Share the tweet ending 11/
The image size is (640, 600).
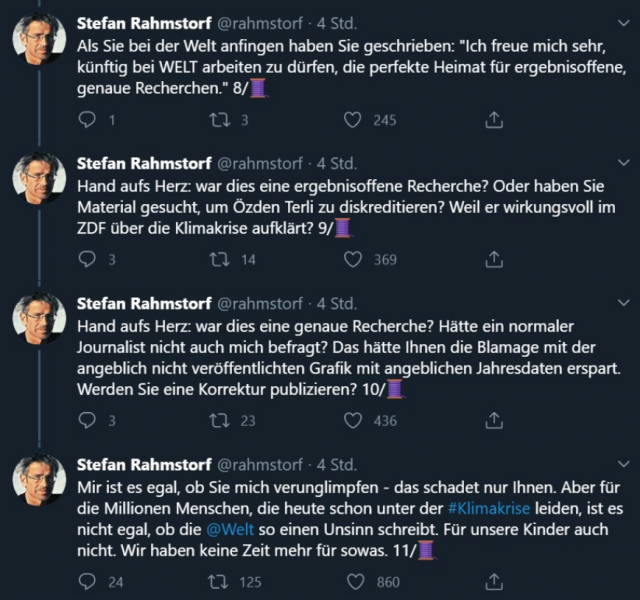point(493,581)
